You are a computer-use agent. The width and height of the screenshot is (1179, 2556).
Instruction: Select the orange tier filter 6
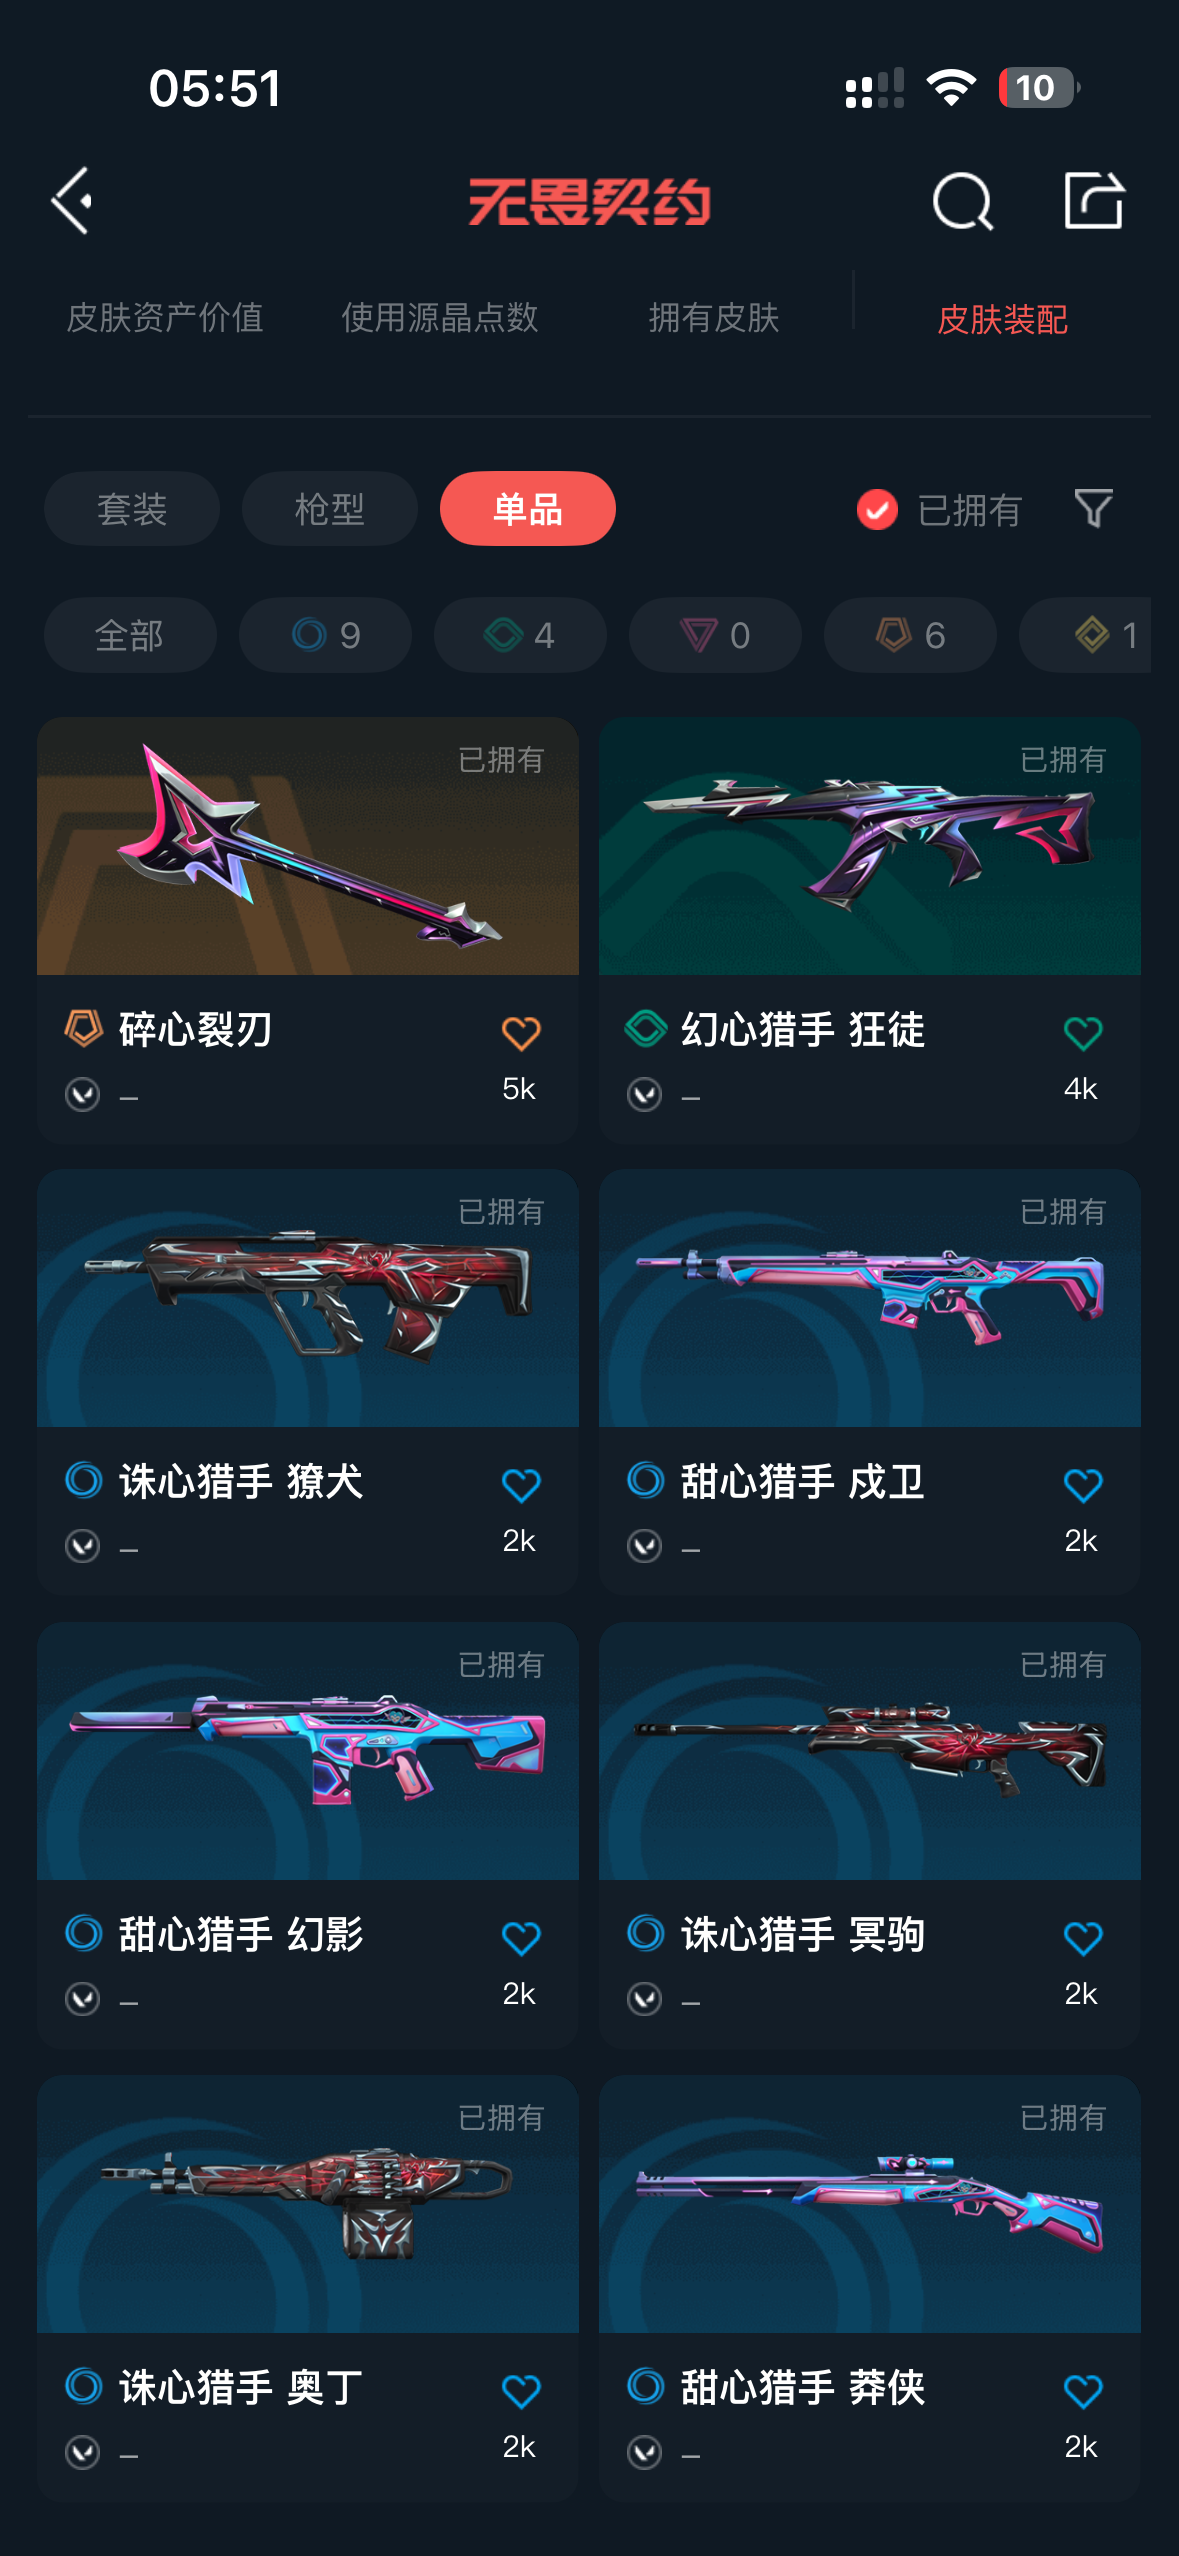pyautogui.click(x=910, y=635)
